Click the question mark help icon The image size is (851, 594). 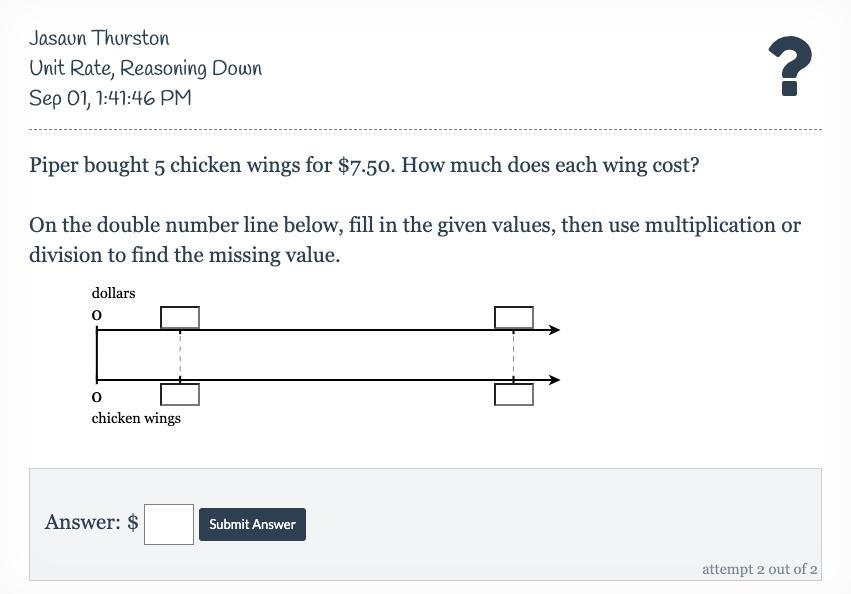pyautogui.click(x=789, y=67)
